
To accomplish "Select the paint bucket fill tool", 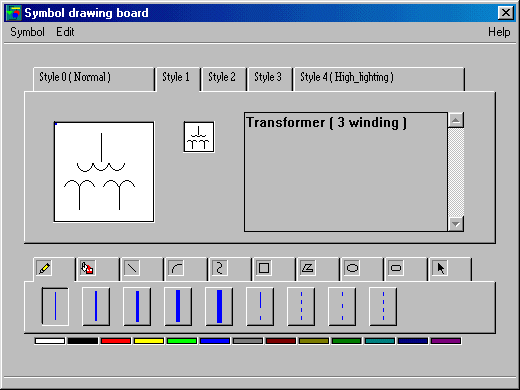I will point(87,268).
